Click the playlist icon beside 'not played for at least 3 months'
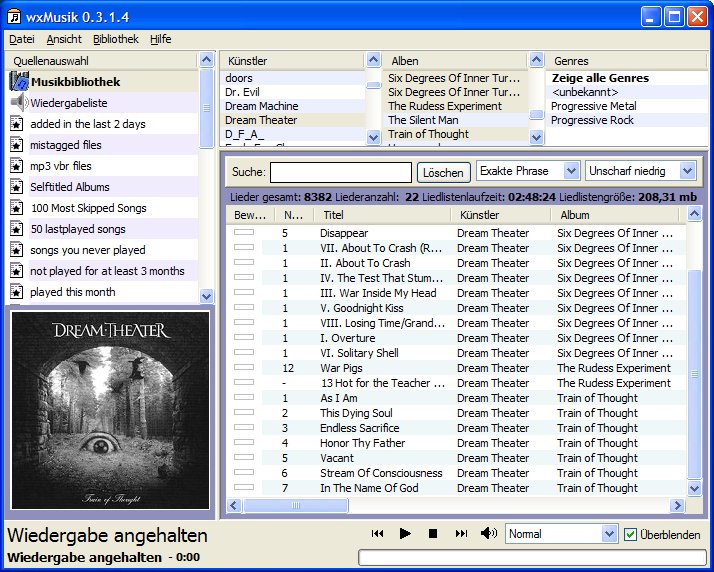714x572 pixels. (16, 271)
